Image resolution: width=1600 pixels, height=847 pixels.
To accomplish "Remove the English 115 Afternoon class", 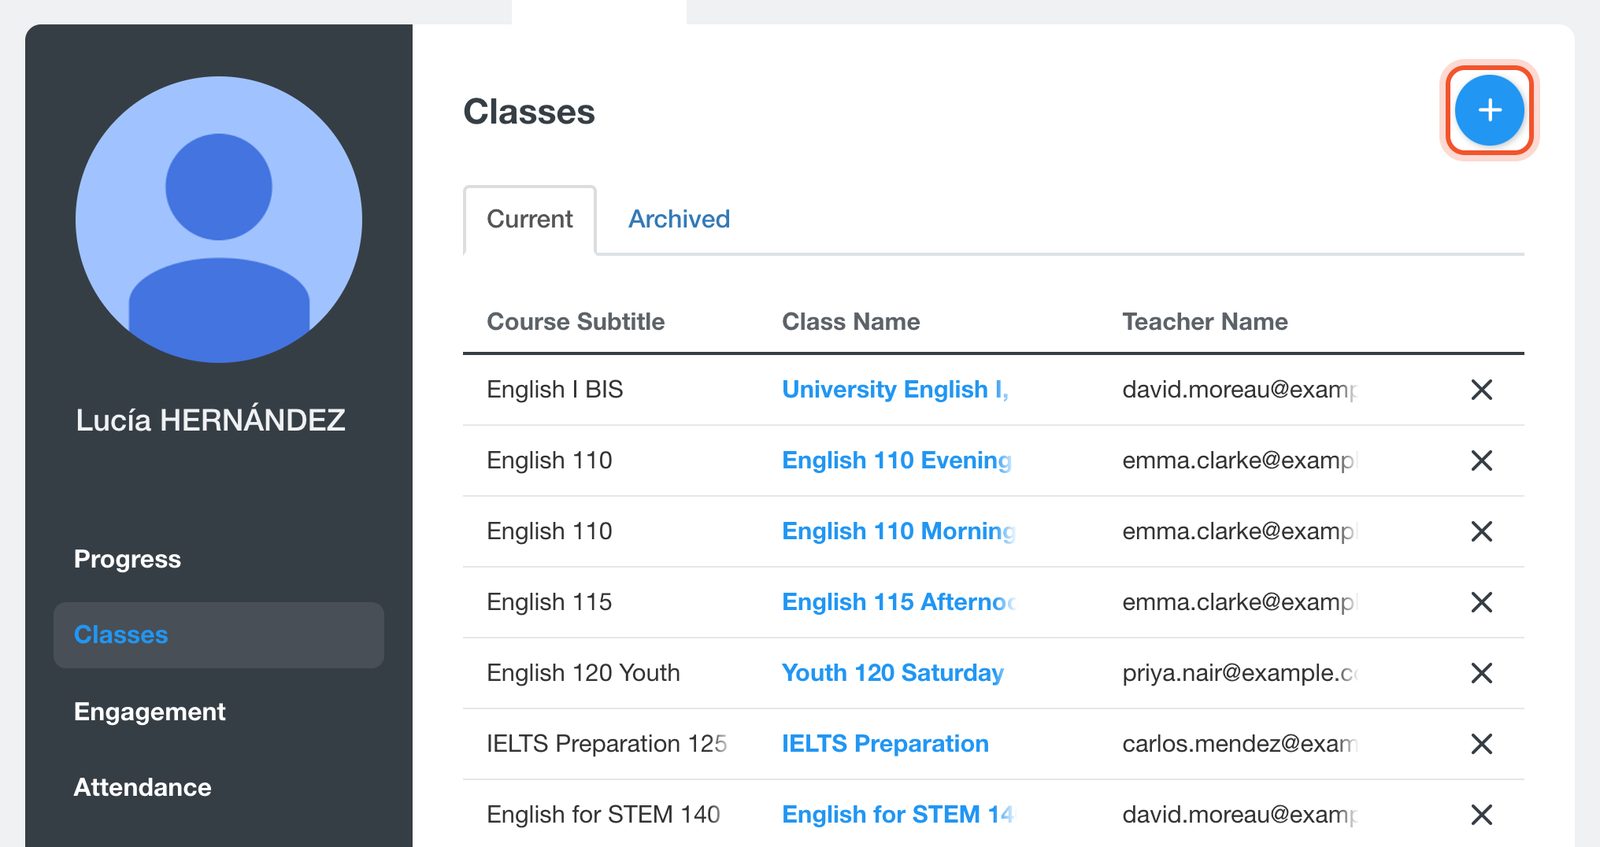I will [1481, 603].
